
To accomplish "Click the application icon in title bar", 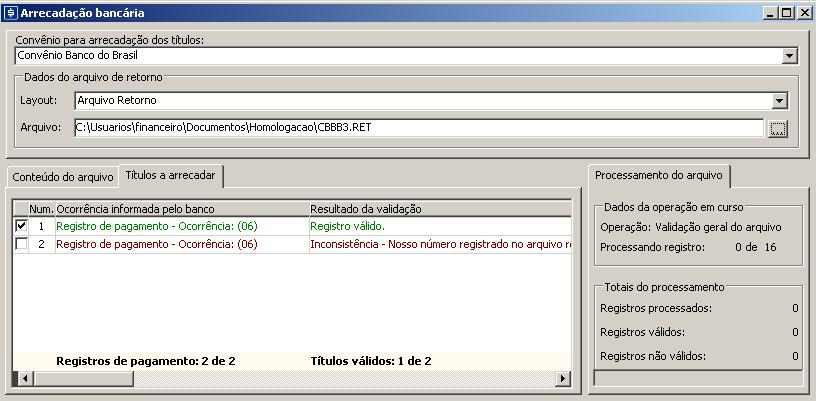I will (x=11, y=13).
